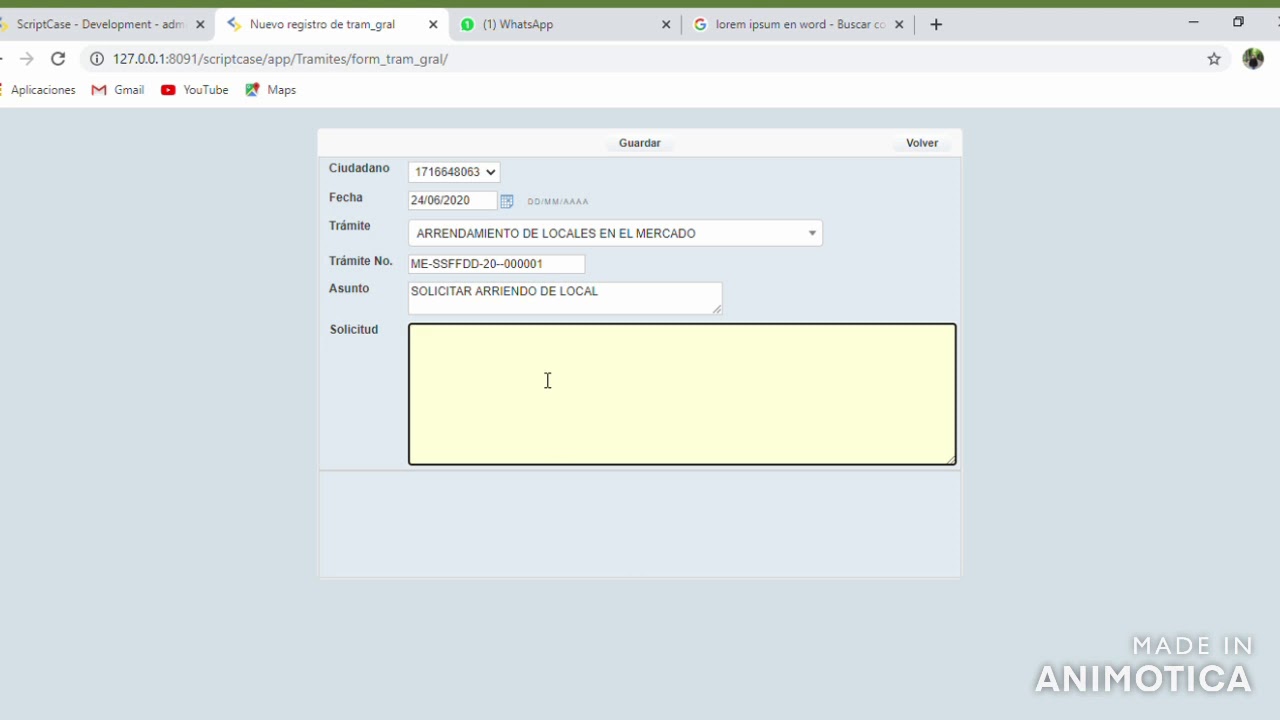Click the Solicitud resize handle
1280x720 pixels.
click(951, 460)
